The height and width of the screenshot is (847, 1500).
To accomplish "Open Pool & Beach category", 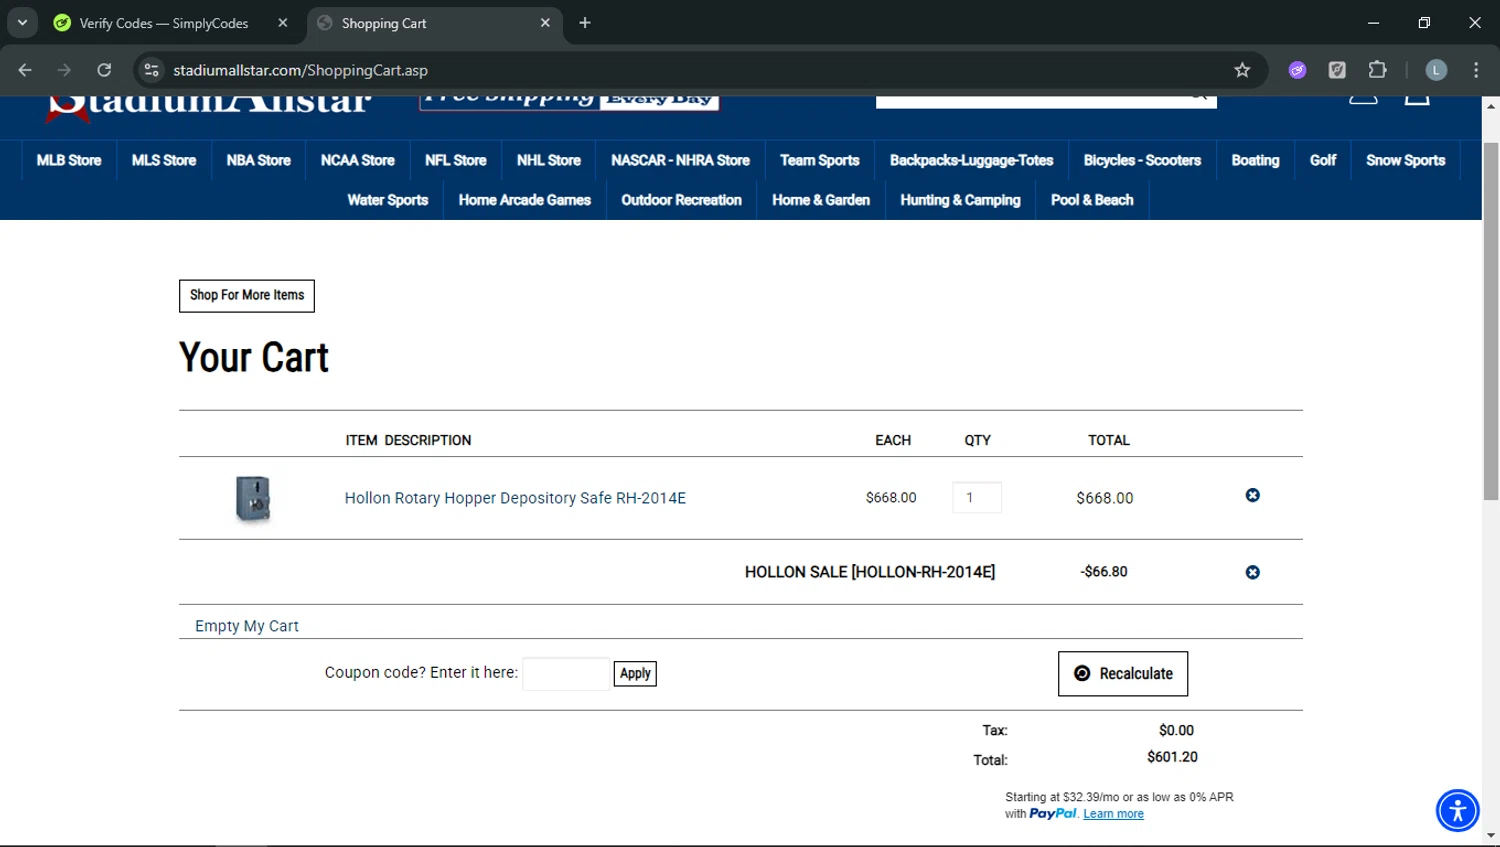I will coord(1092,200).
